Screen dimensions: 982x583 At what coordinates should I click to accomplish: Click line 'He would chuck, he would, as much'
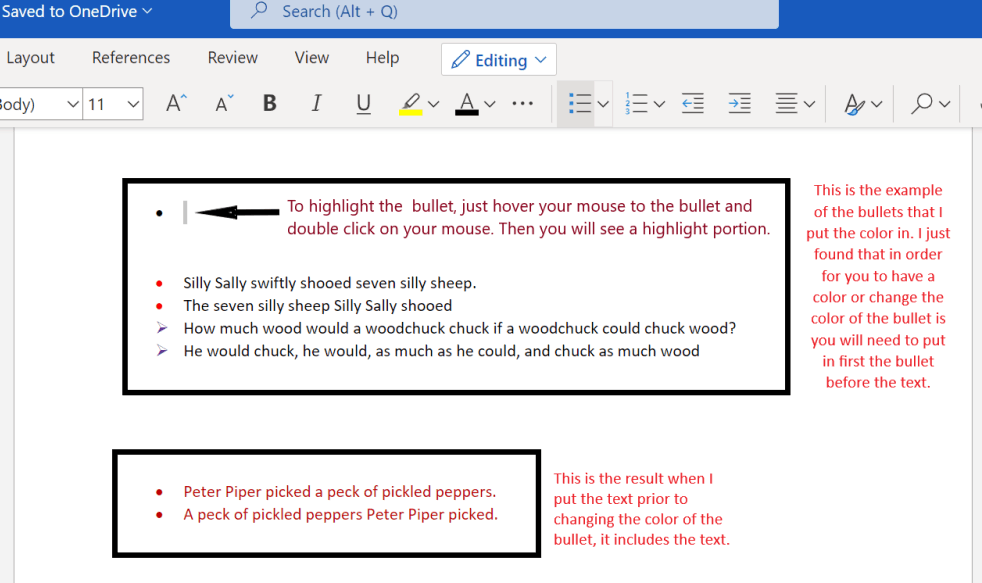coord(441,351)
